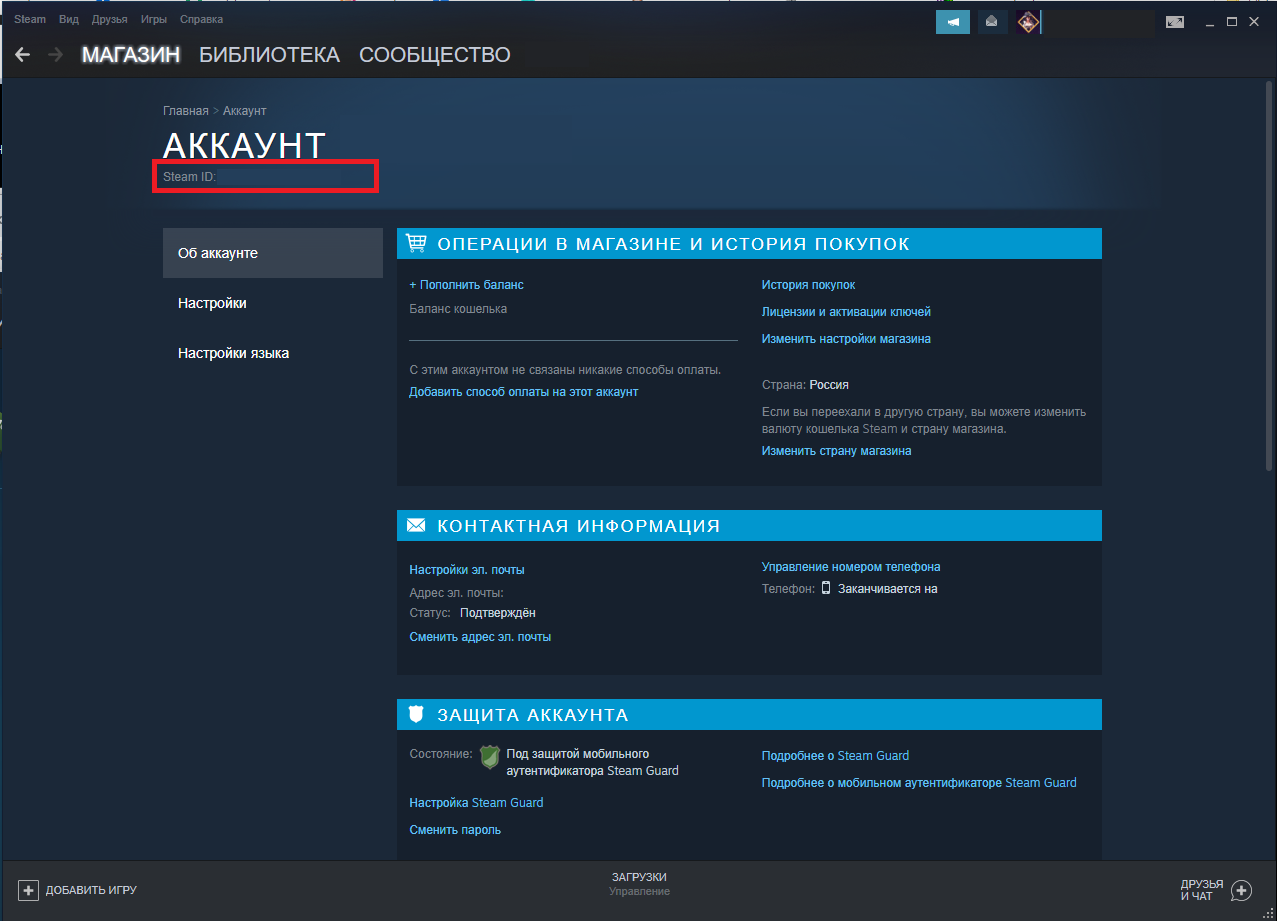1277x921 pixels.
Task: Switch to the БИБЛИОТЕКА section
Action: [x=270, y=55]
